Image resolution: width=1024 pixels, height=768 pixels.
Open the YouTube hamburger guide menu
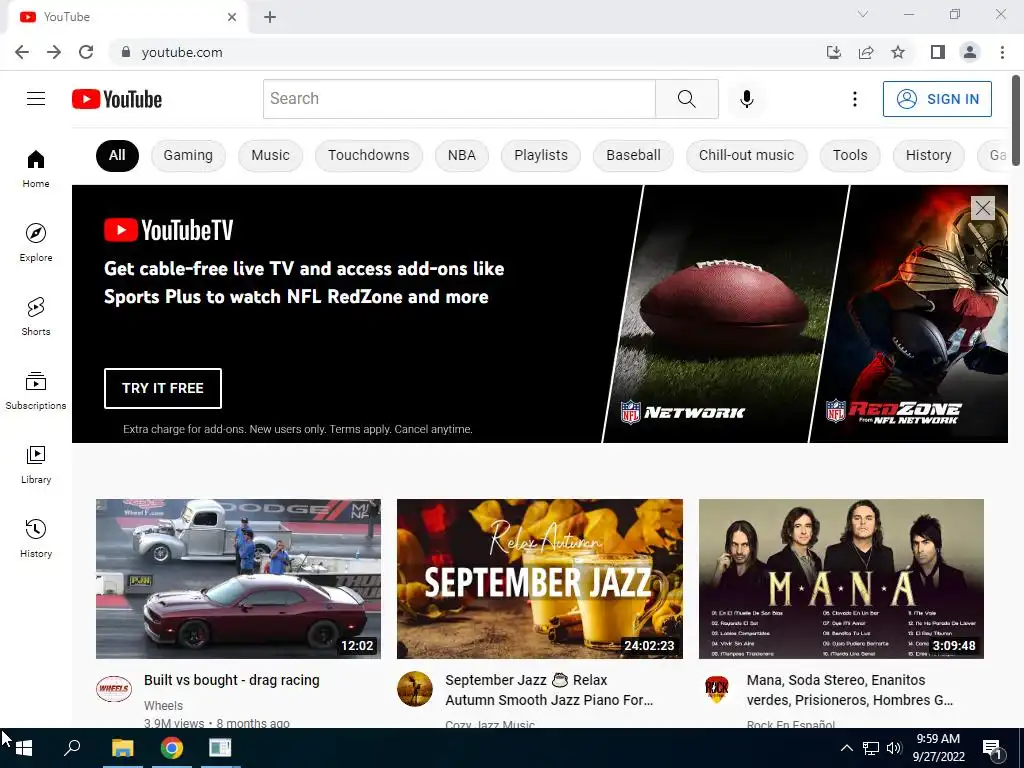click(x=36, y=99)
